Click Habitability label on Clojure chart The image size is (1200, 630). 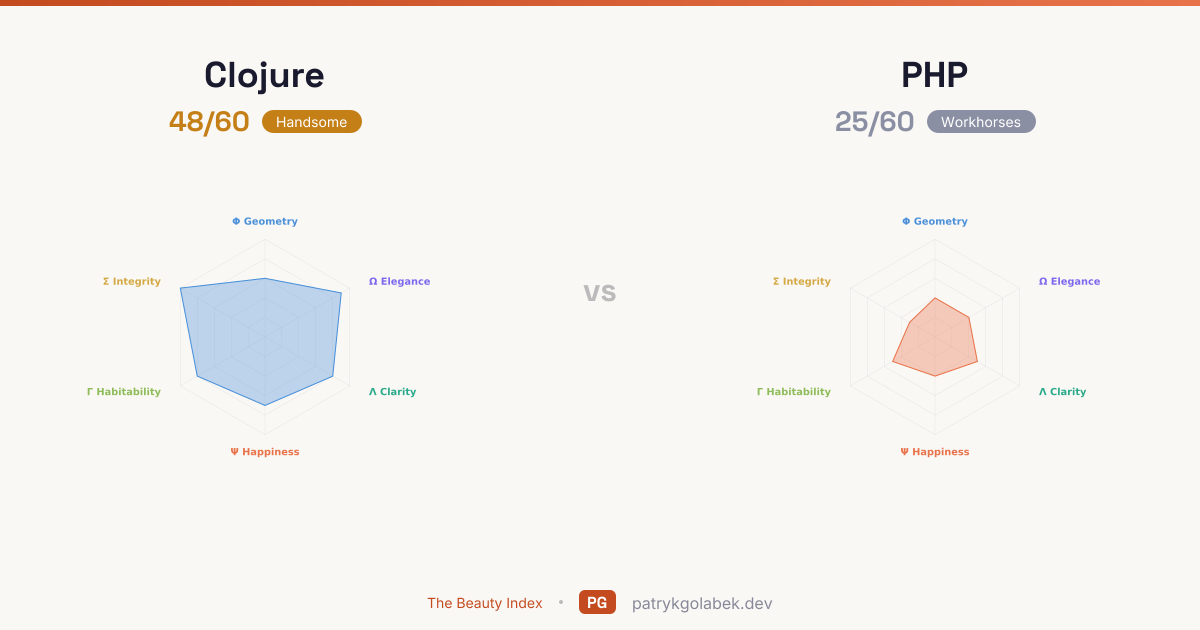(124, 392)
